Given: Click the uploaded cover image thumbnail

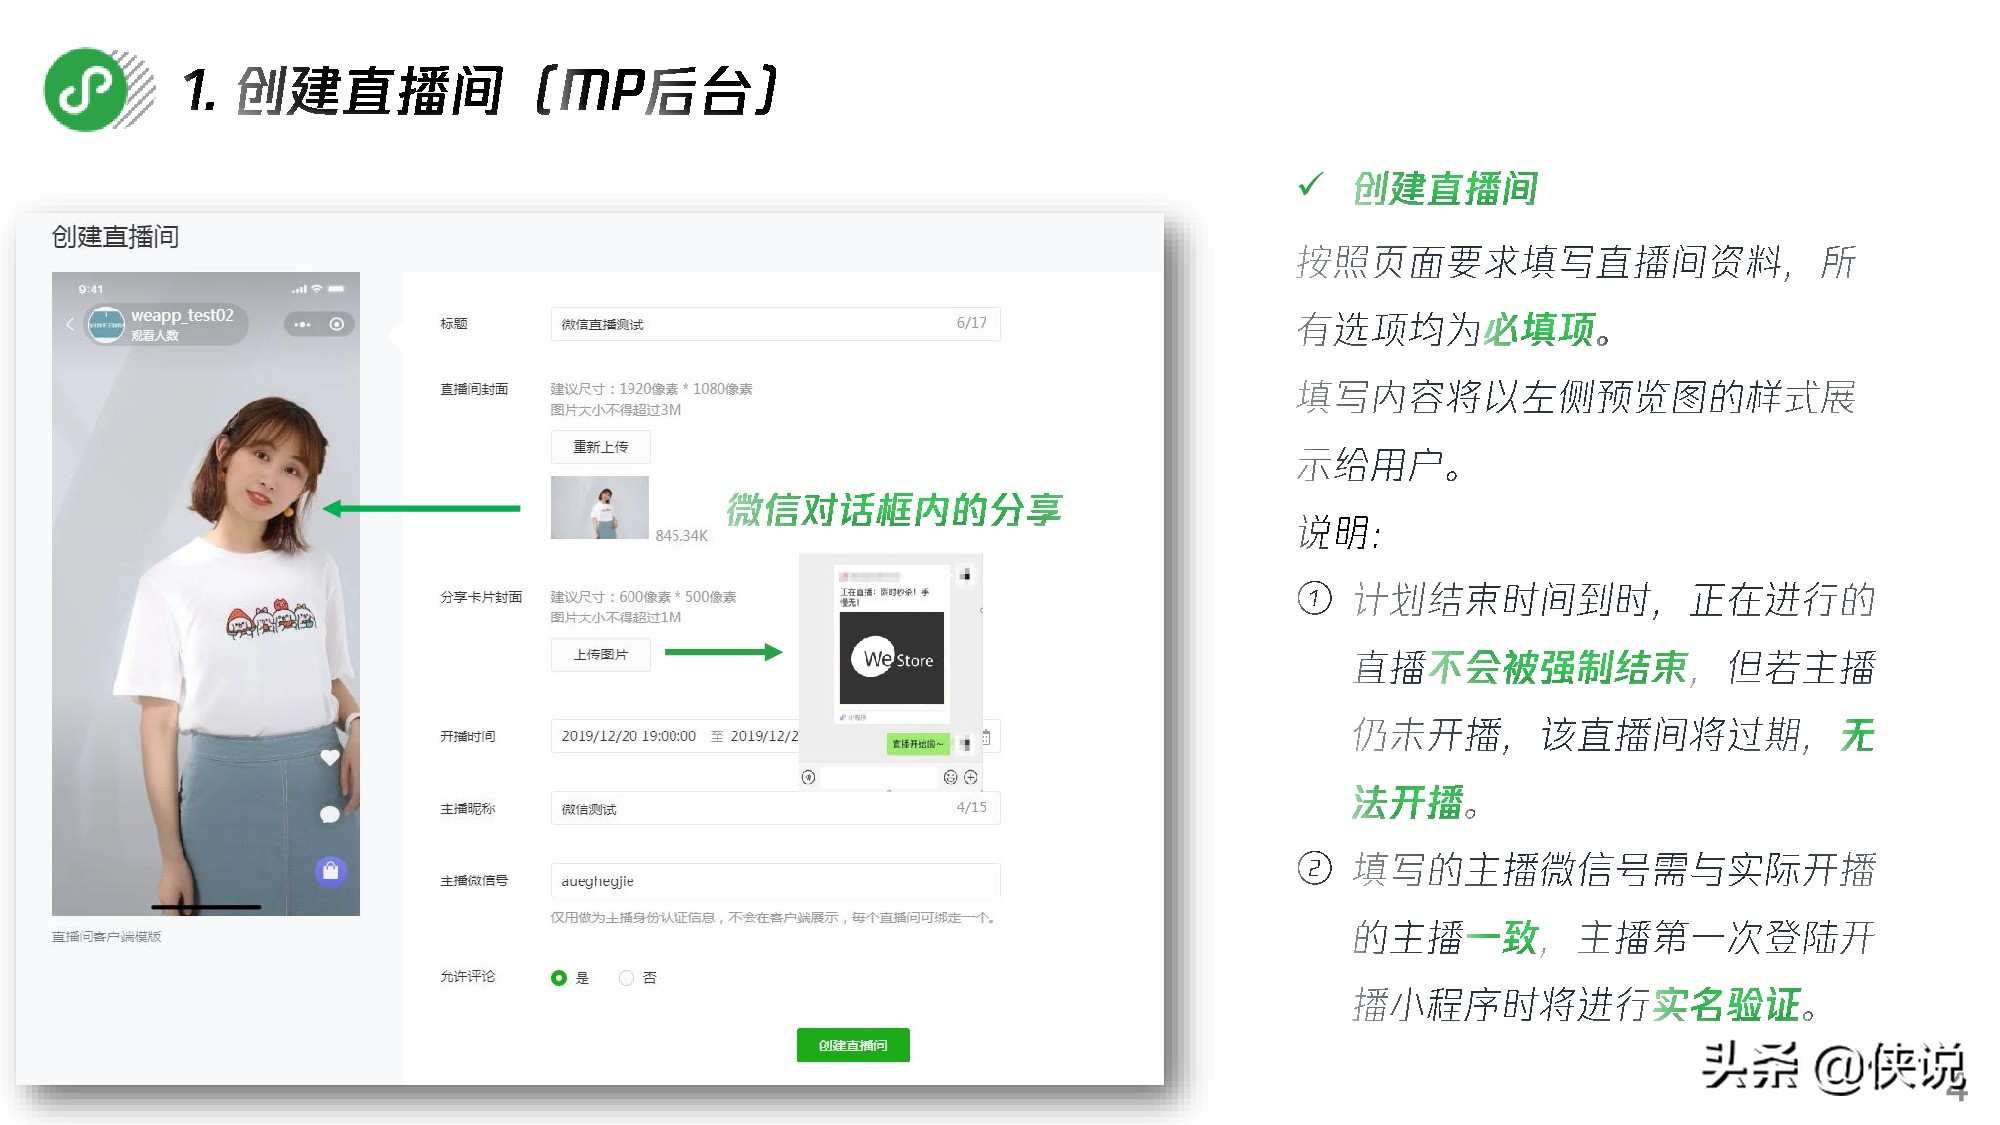Looking at the screenshot, I should click(600, 508).
